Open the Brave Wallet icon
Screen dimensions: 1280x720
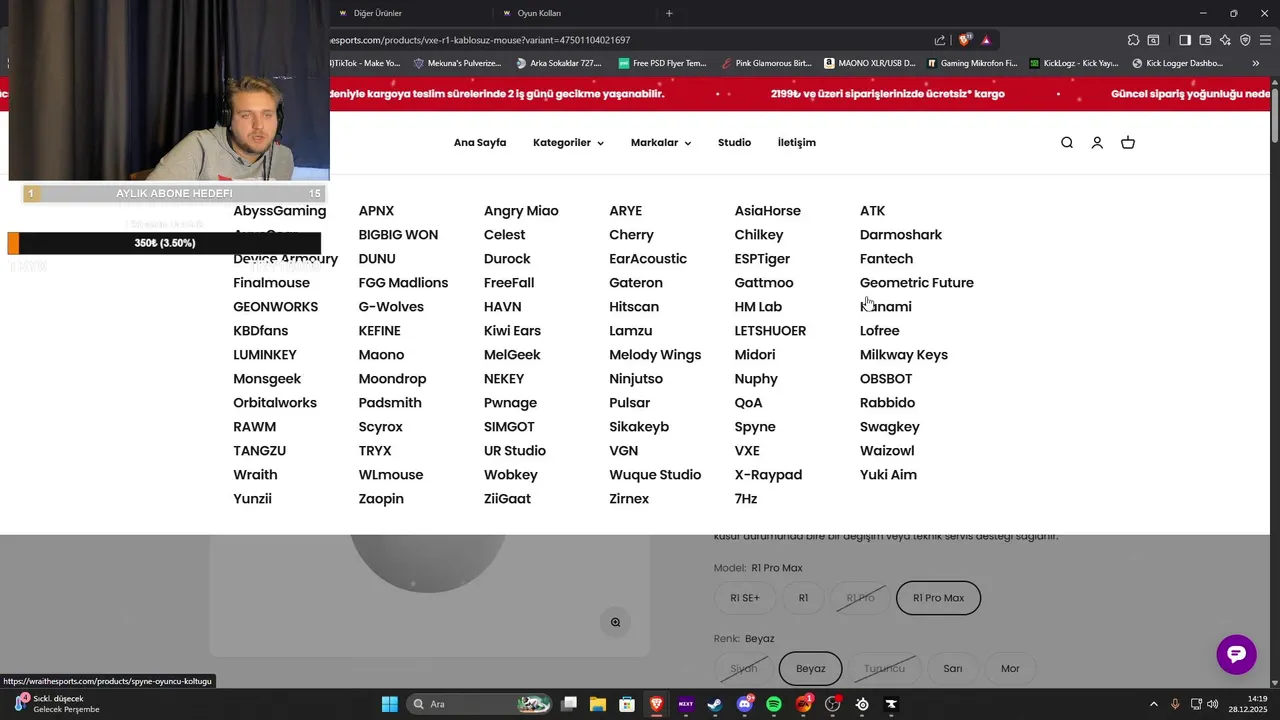(1205, 40)
